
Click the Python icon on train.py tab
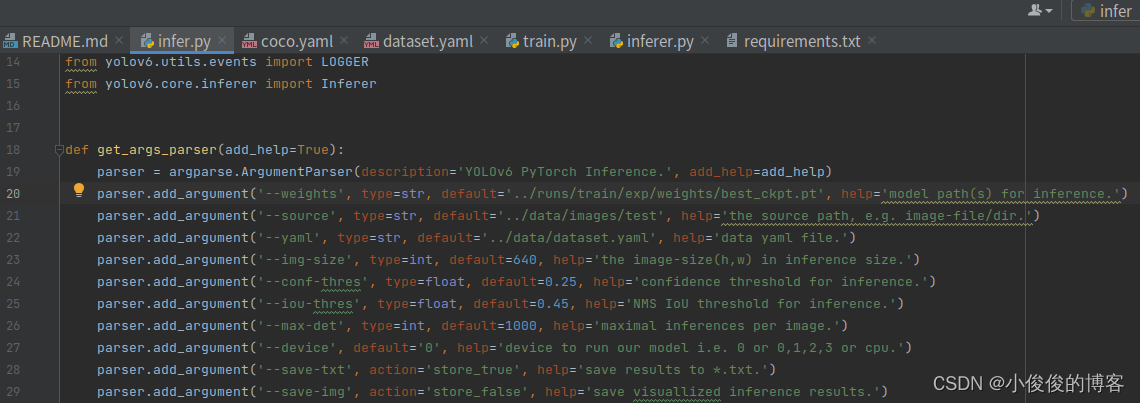tap(512, 41)
